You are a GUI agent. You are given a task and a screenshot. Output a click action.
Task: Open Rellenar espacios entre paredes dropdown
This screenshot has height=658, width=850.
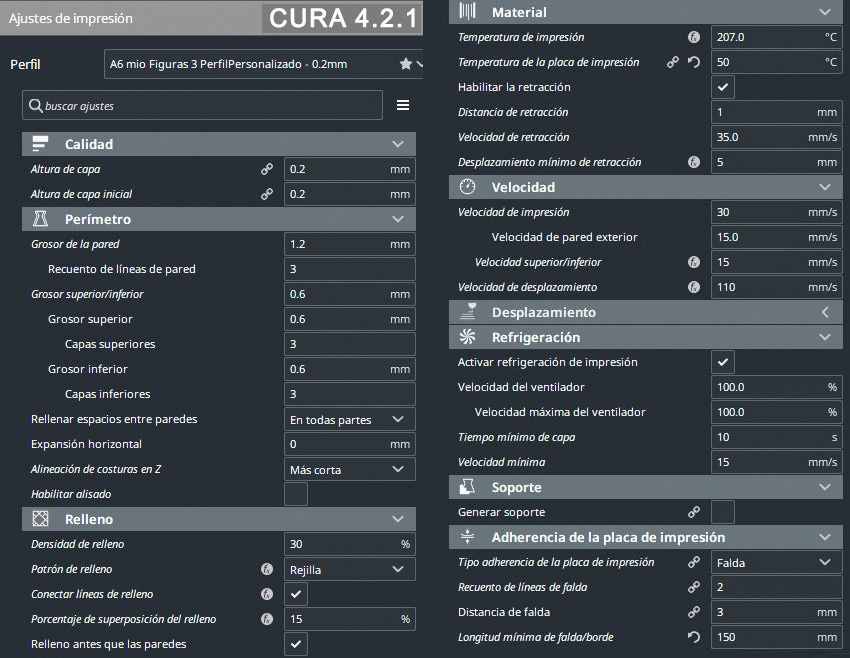tap(350, 420)
